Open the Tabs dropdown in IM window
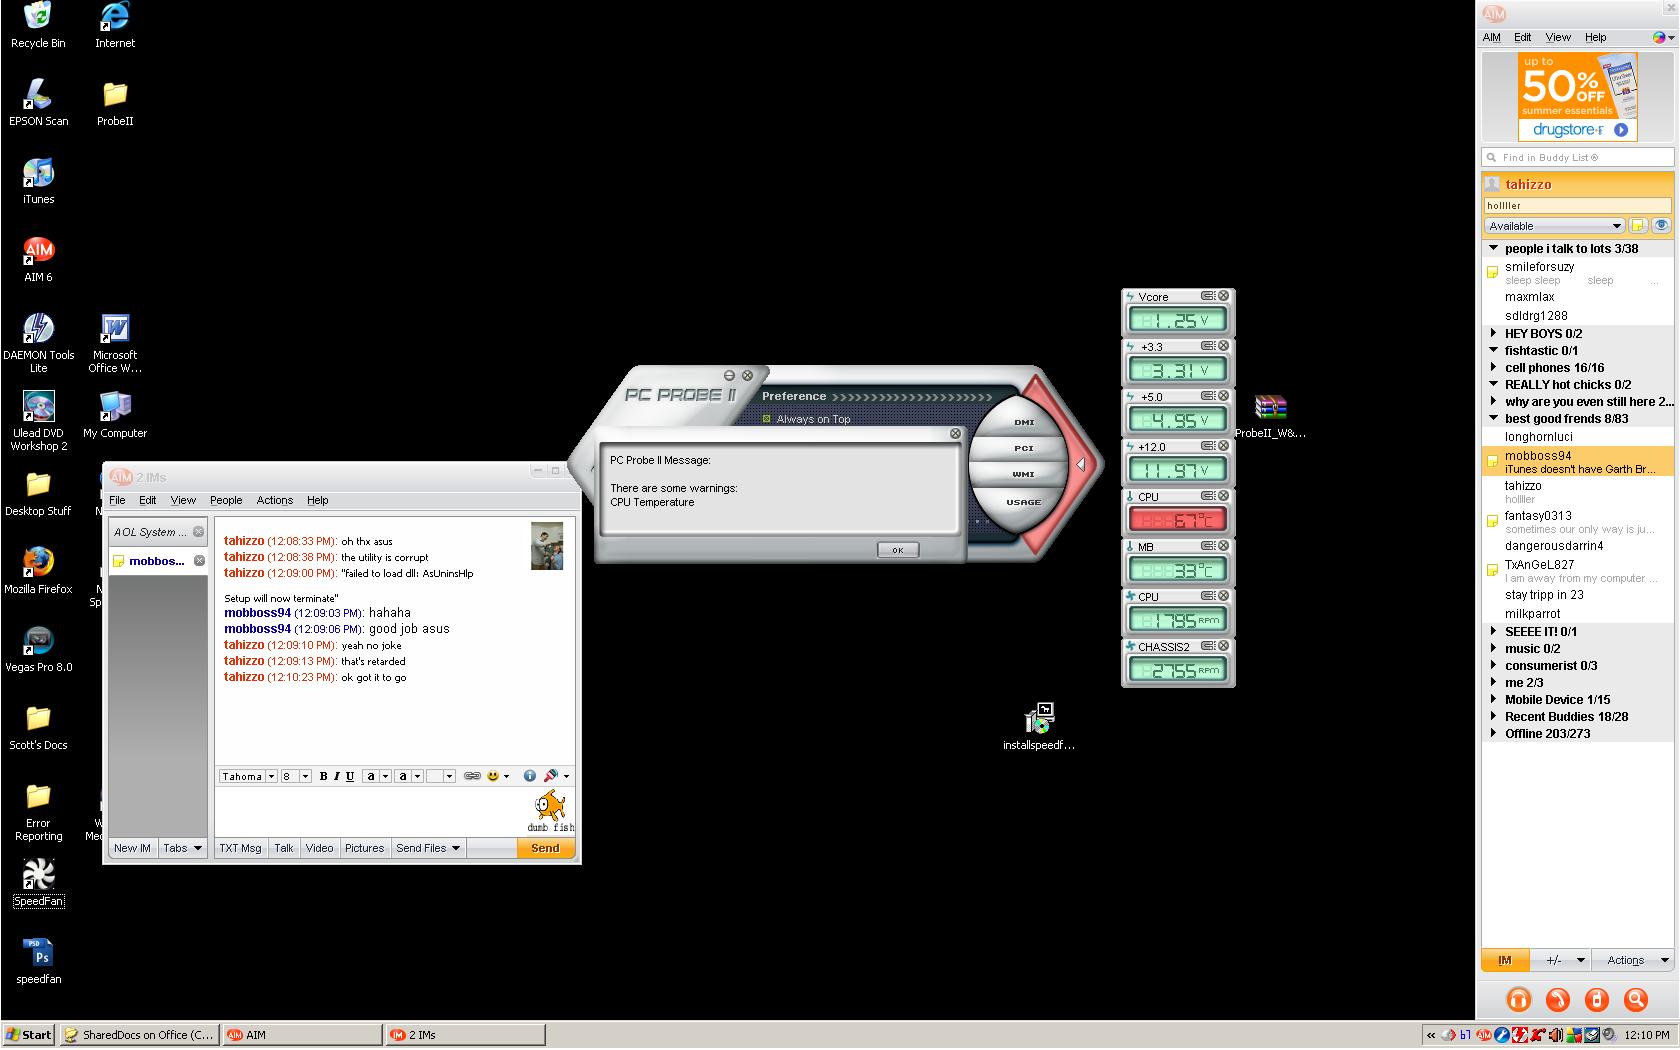 coord(182,848)
